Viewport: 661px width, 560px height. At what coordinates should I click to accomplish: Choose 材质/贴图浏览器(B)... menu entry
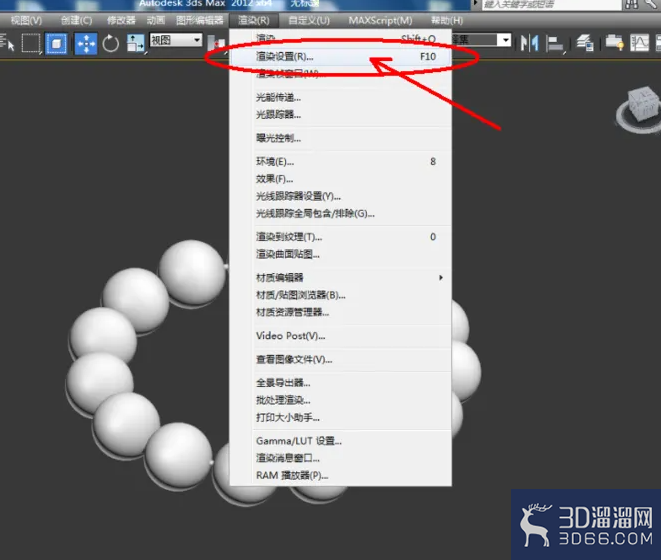(341, 295)
